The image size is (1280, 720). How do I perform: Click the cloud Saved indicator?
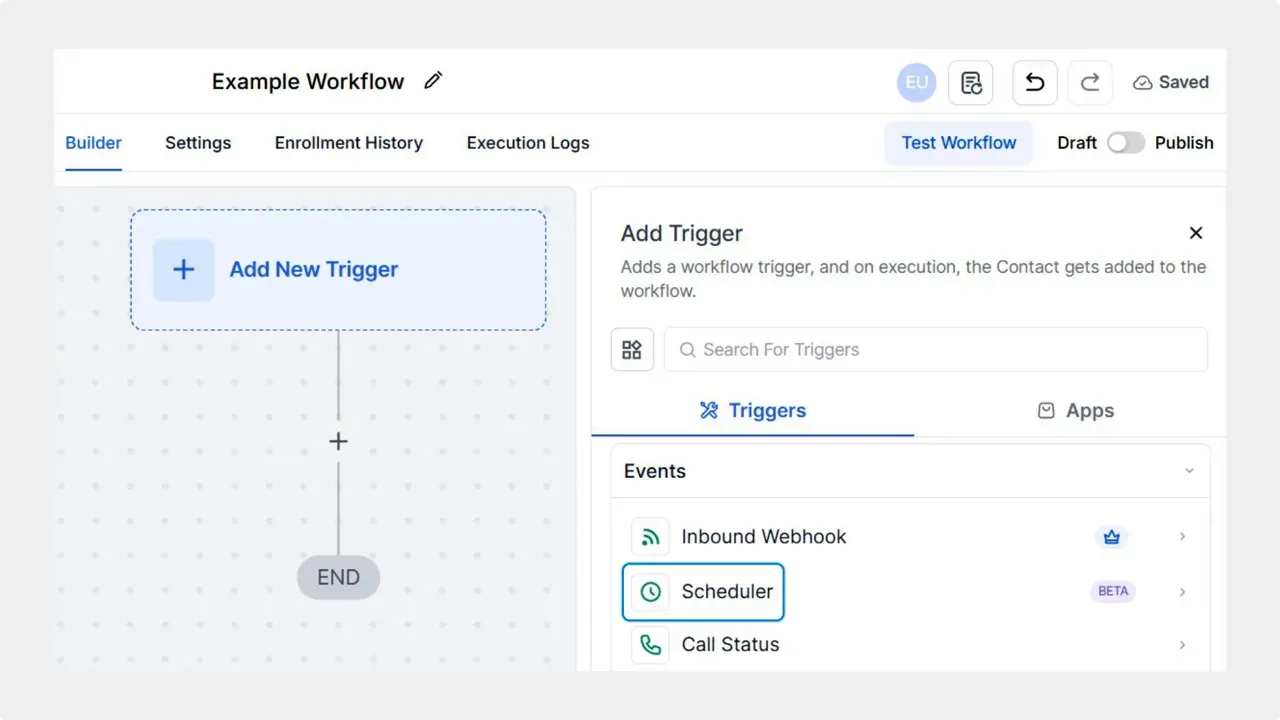click(x=1169, y=82)
